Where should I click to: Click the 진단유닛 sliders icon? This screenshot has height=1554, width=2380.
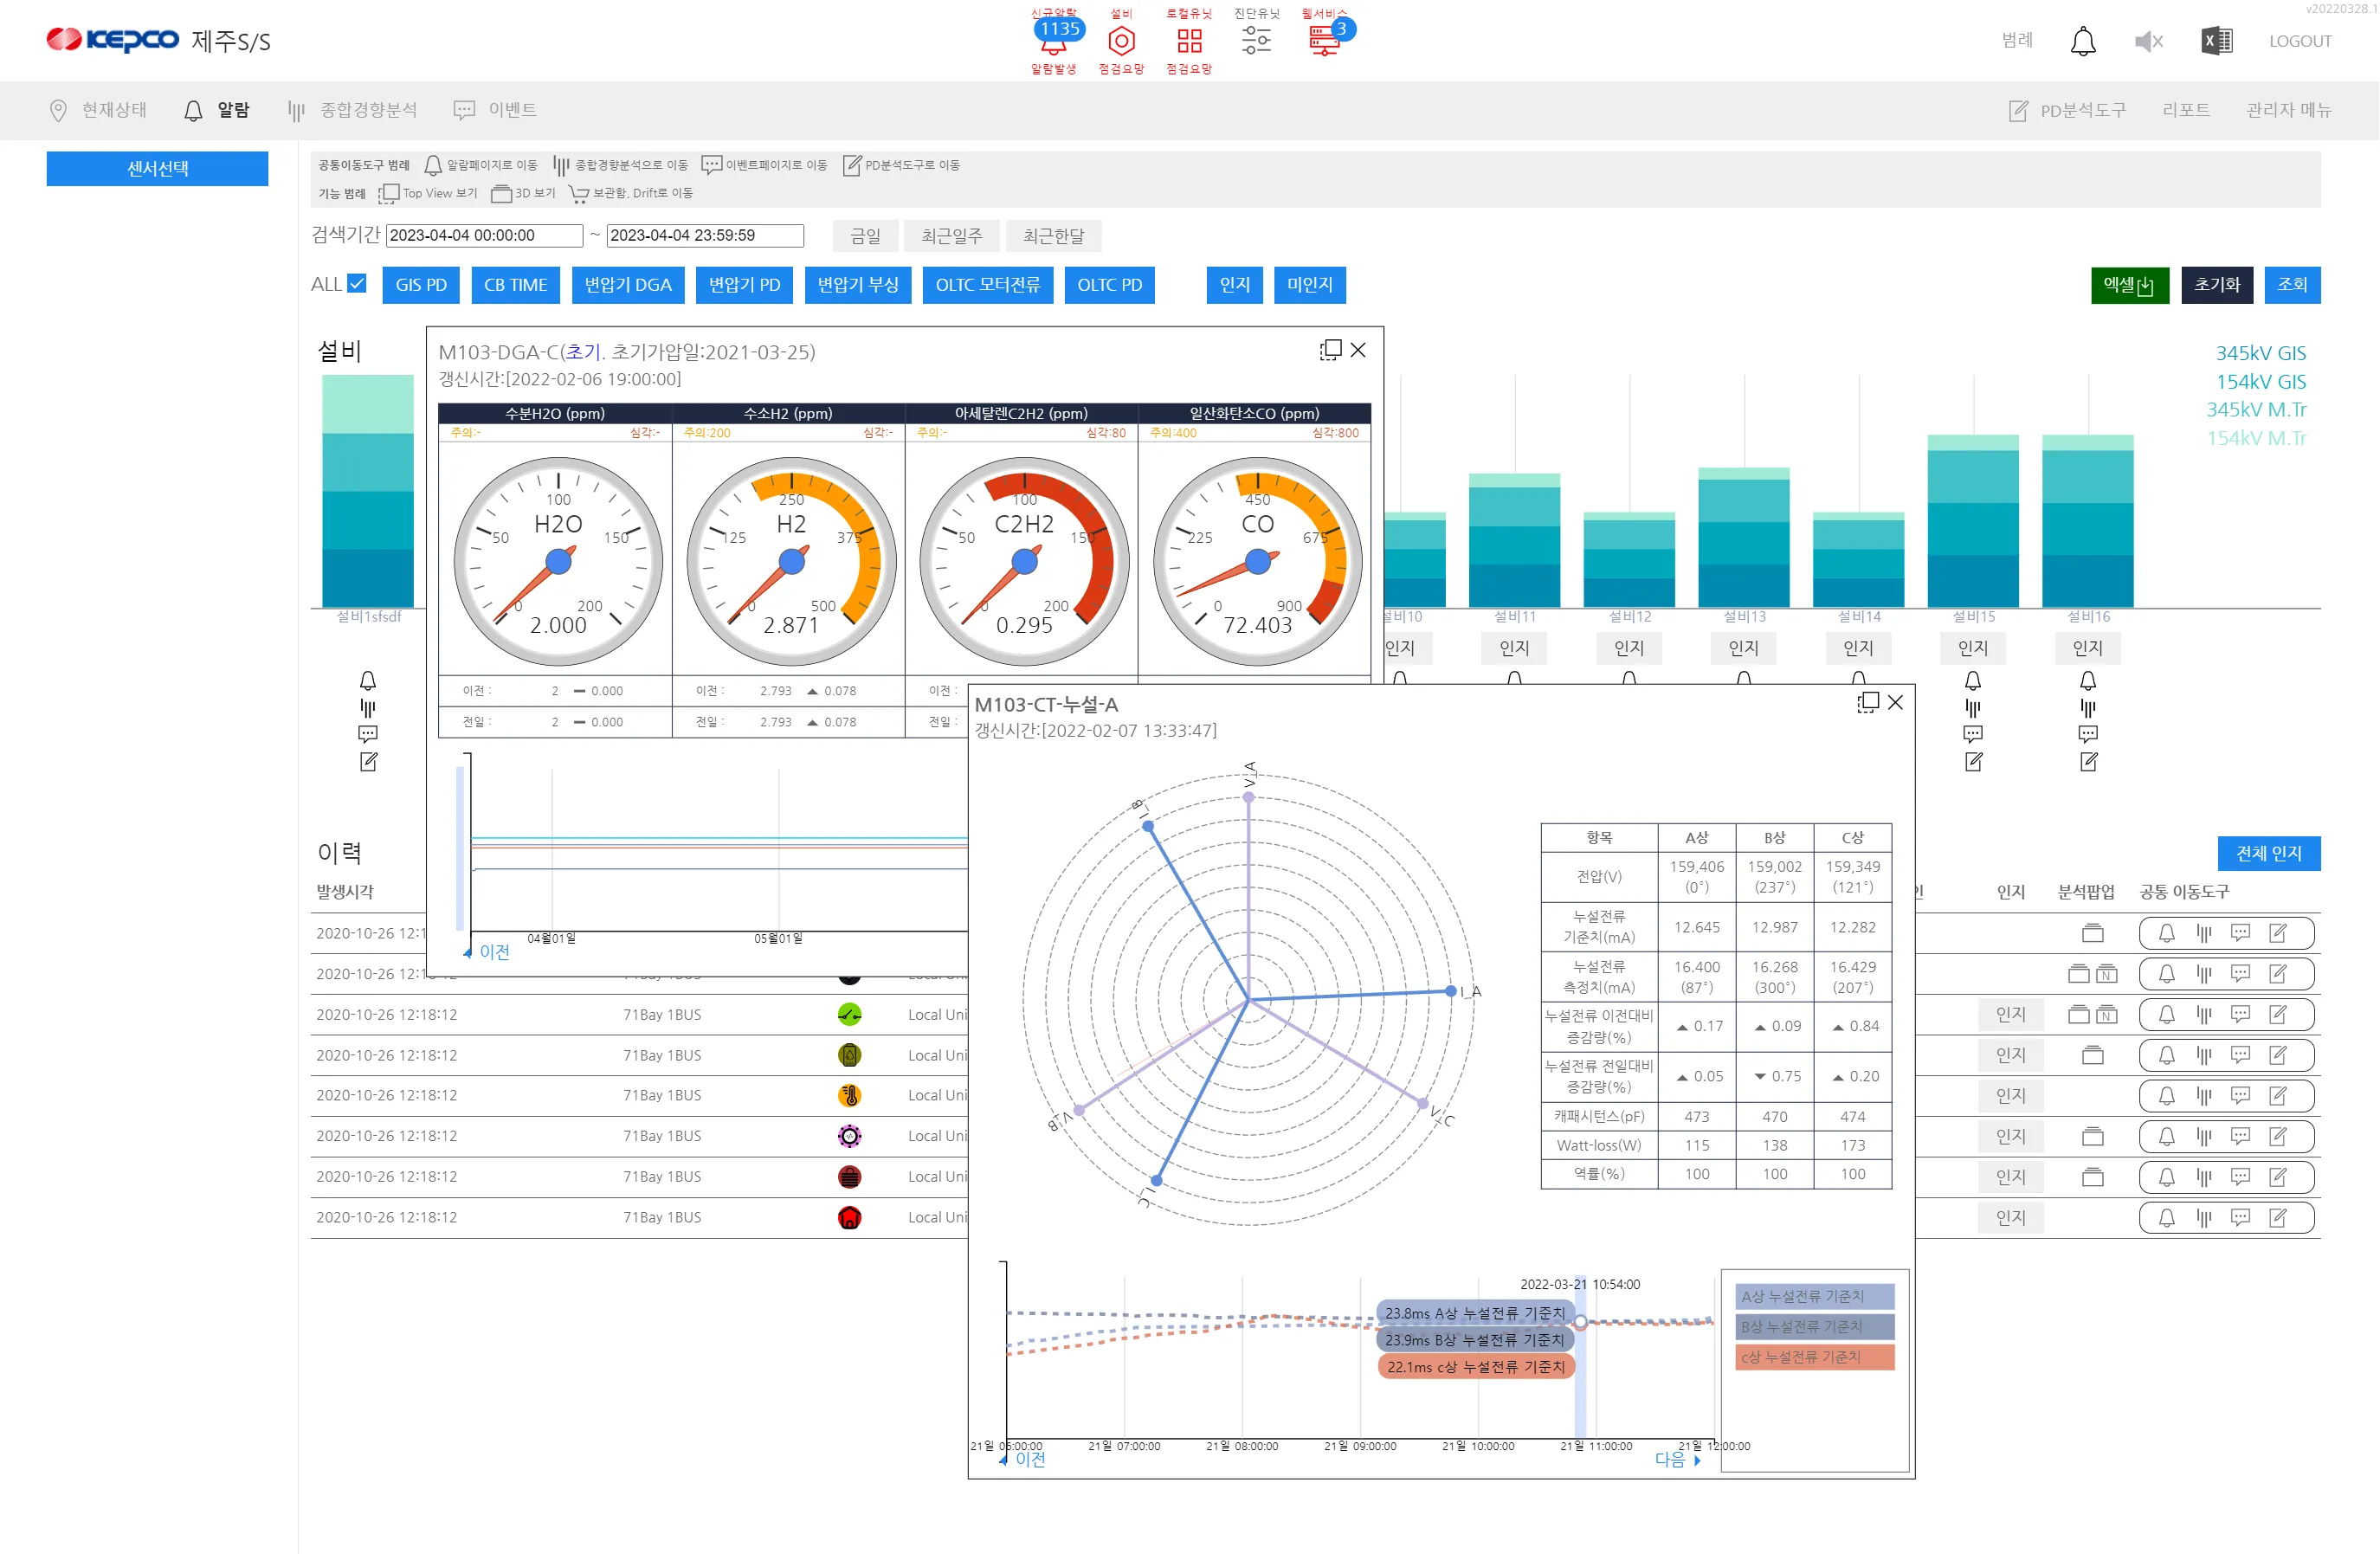tap(1256, 41)
